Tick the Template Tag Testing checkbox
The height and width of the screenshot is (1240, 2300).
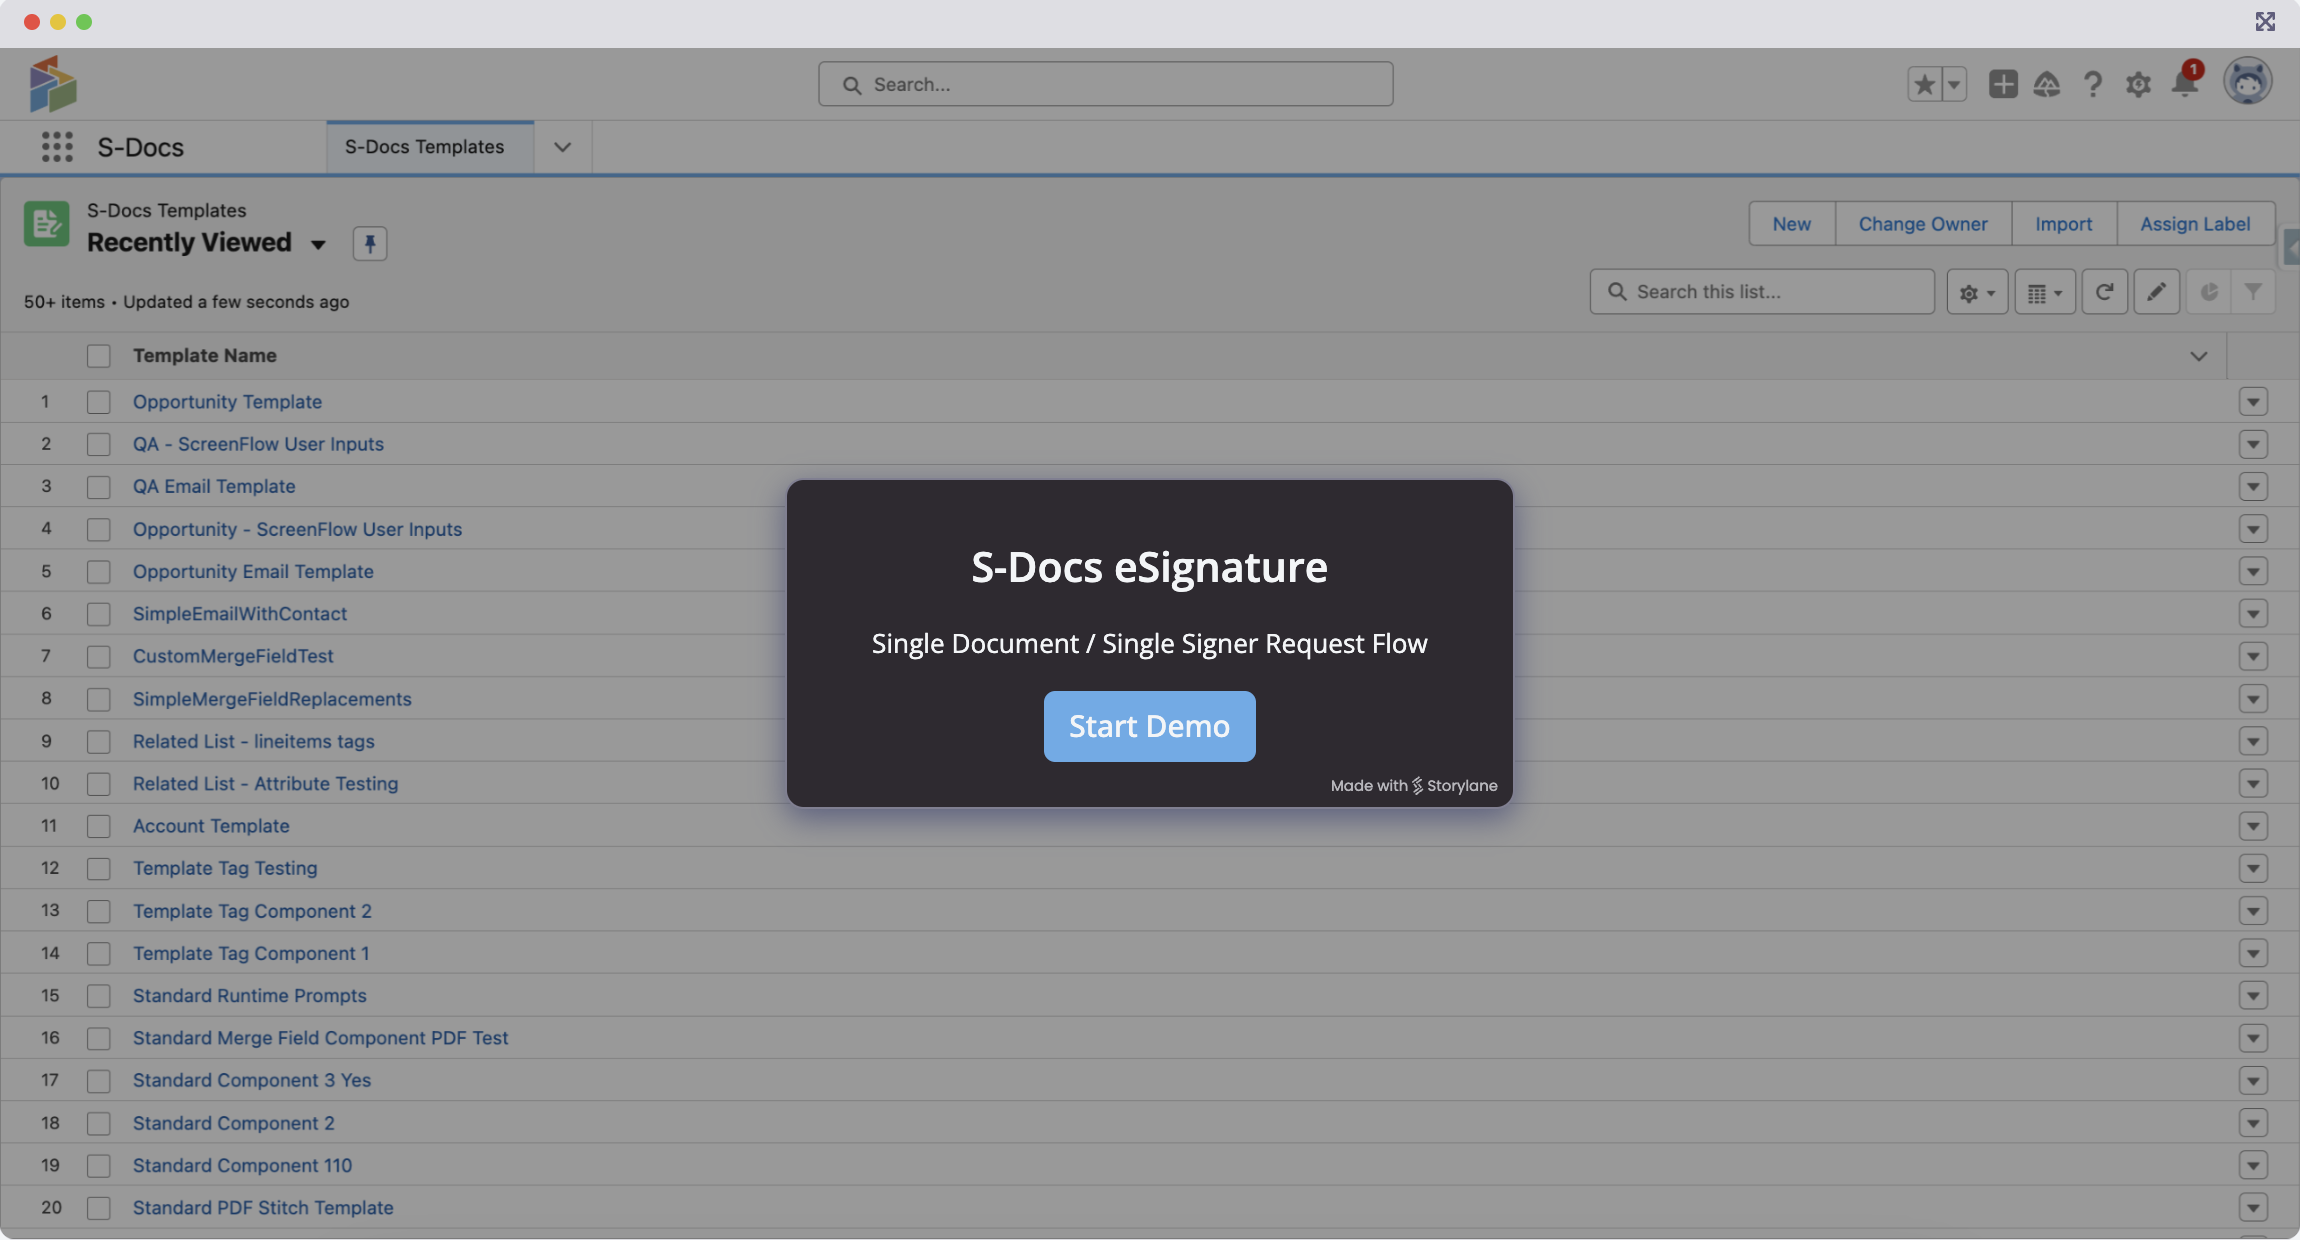98,869
